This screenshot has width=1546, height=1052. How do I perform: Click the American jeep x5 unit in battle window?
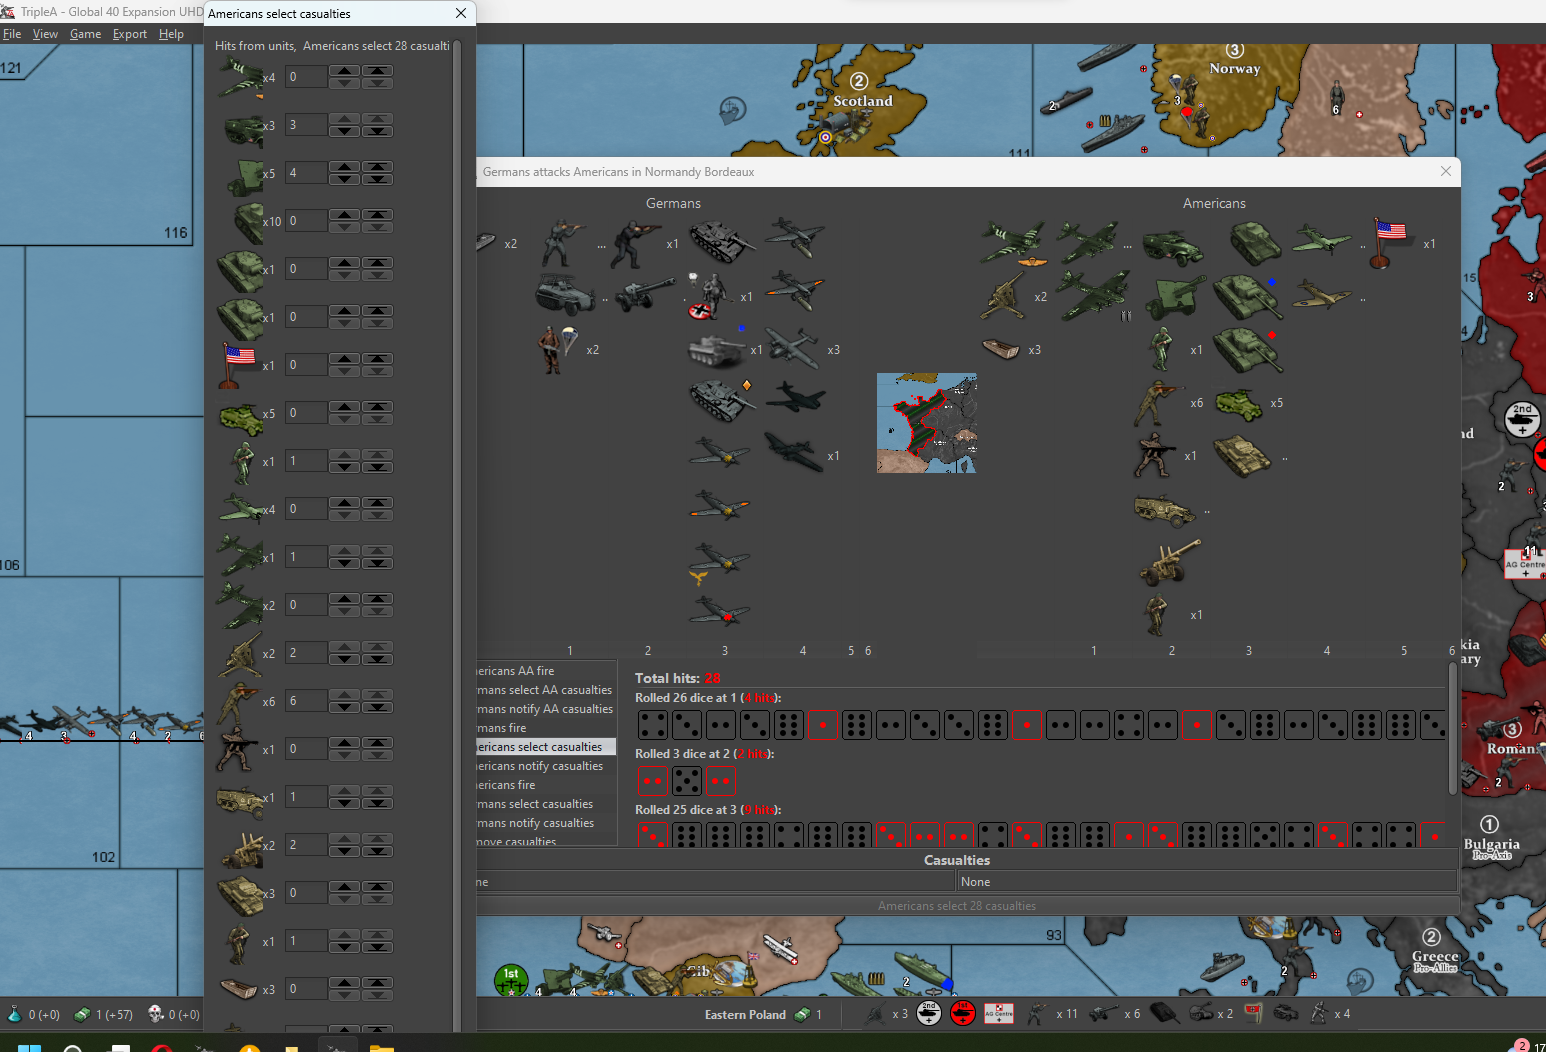tap(1238, 403)
